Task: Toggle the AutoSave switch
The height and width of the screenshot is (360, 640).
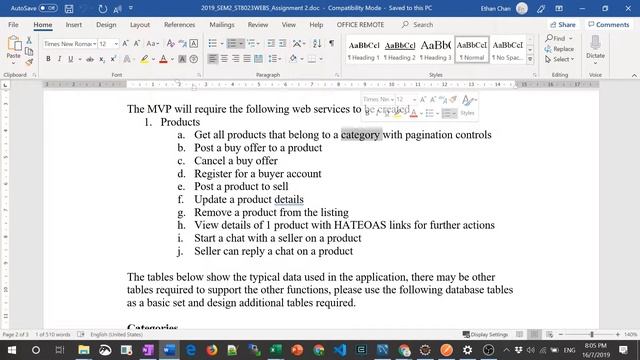Action: [48, 8]
